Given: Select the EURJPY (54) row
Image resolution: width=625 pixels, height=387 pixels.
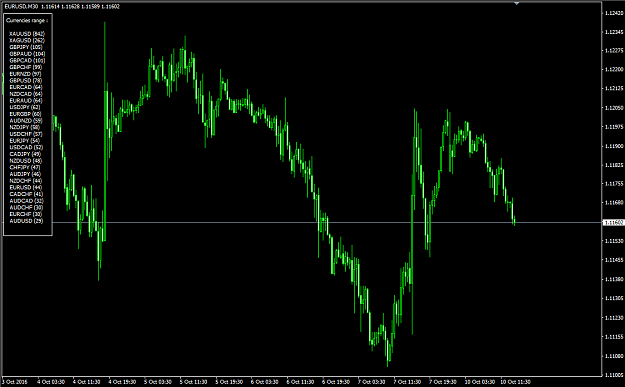Looking at the screenshot, I should [25, 141].
